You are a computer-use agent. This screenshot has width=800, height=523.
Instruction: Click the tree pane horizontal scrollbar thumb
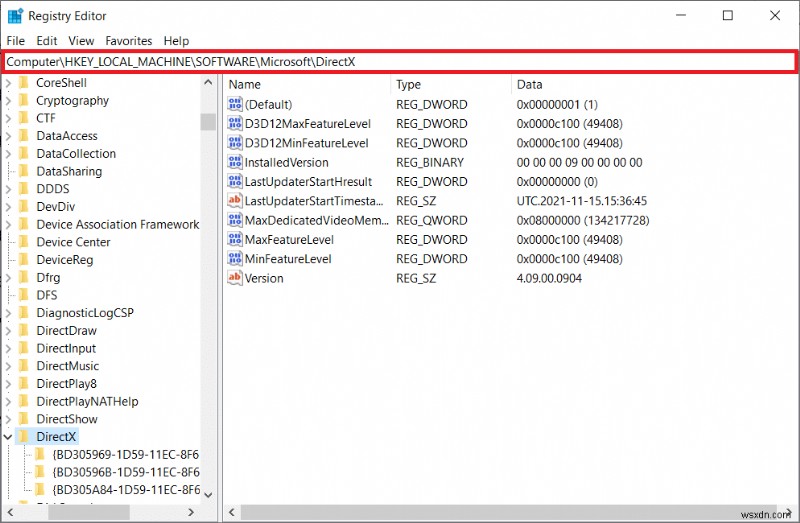coord(89,512)
